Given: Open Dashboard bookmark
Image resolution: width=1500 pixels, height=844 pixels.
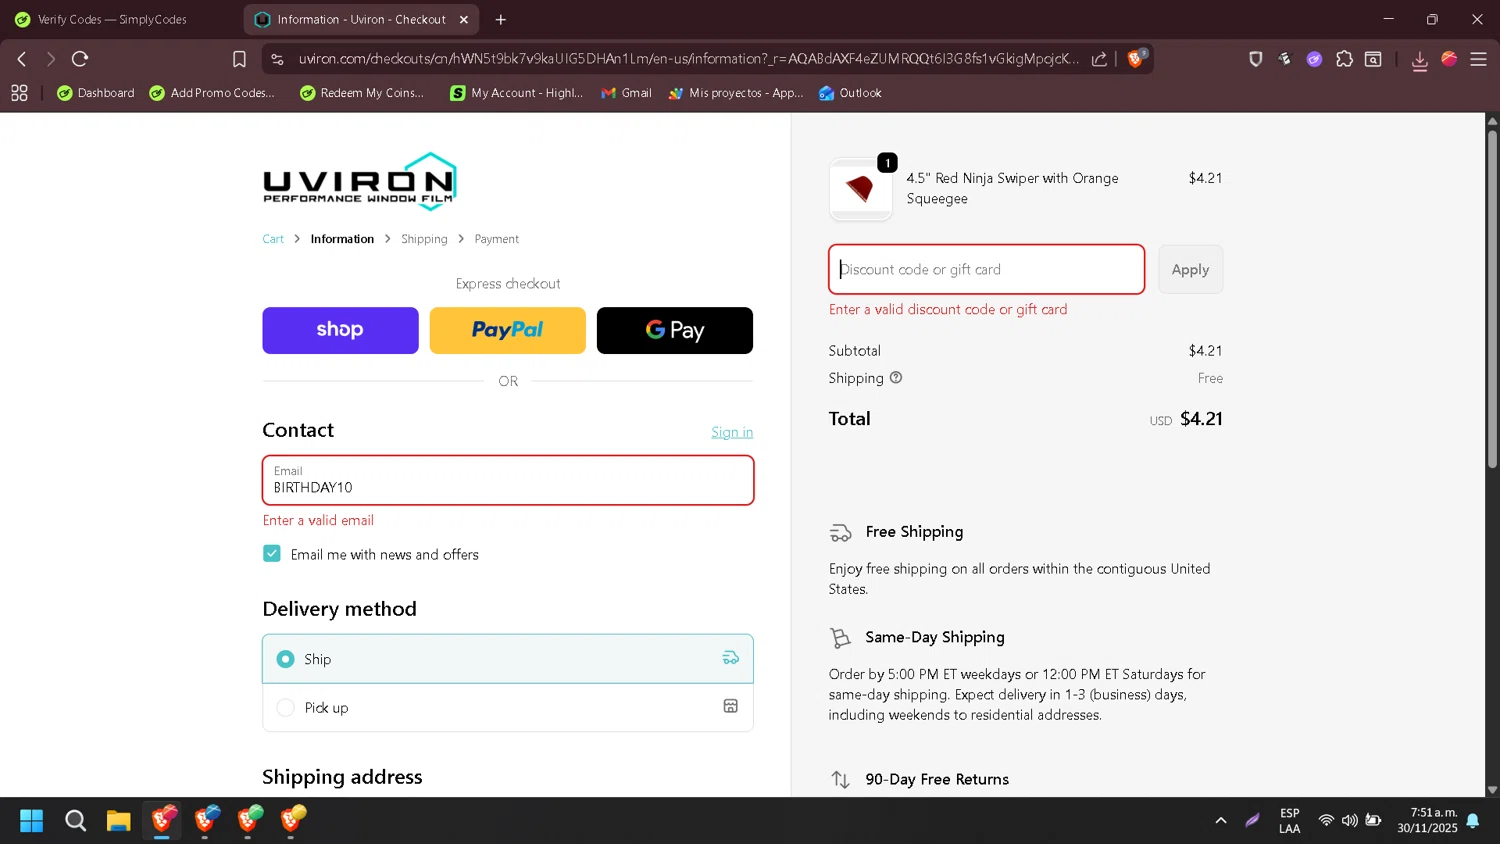Looking at the screenshot, I should [96, 93].
